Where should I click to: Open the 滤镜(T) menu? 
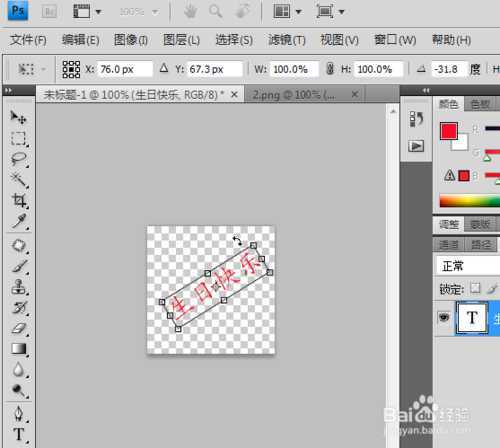[x=287, y=40]
